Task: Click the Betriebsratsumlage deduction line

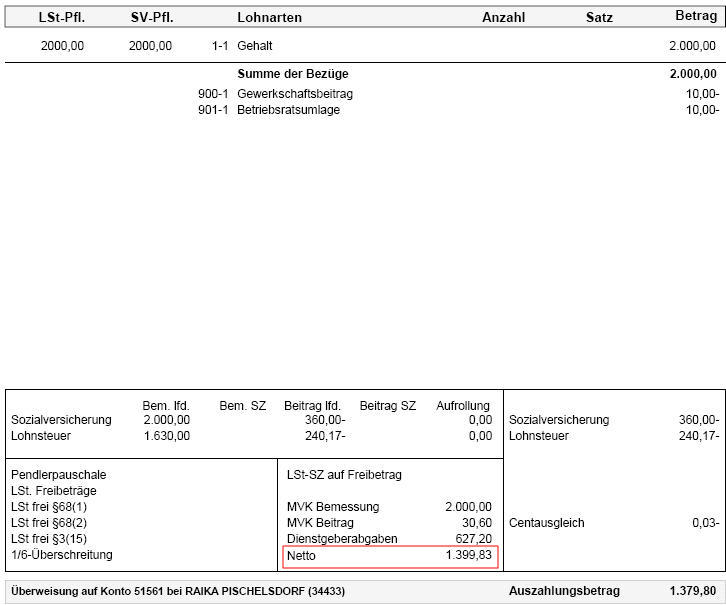Action: 288,110
